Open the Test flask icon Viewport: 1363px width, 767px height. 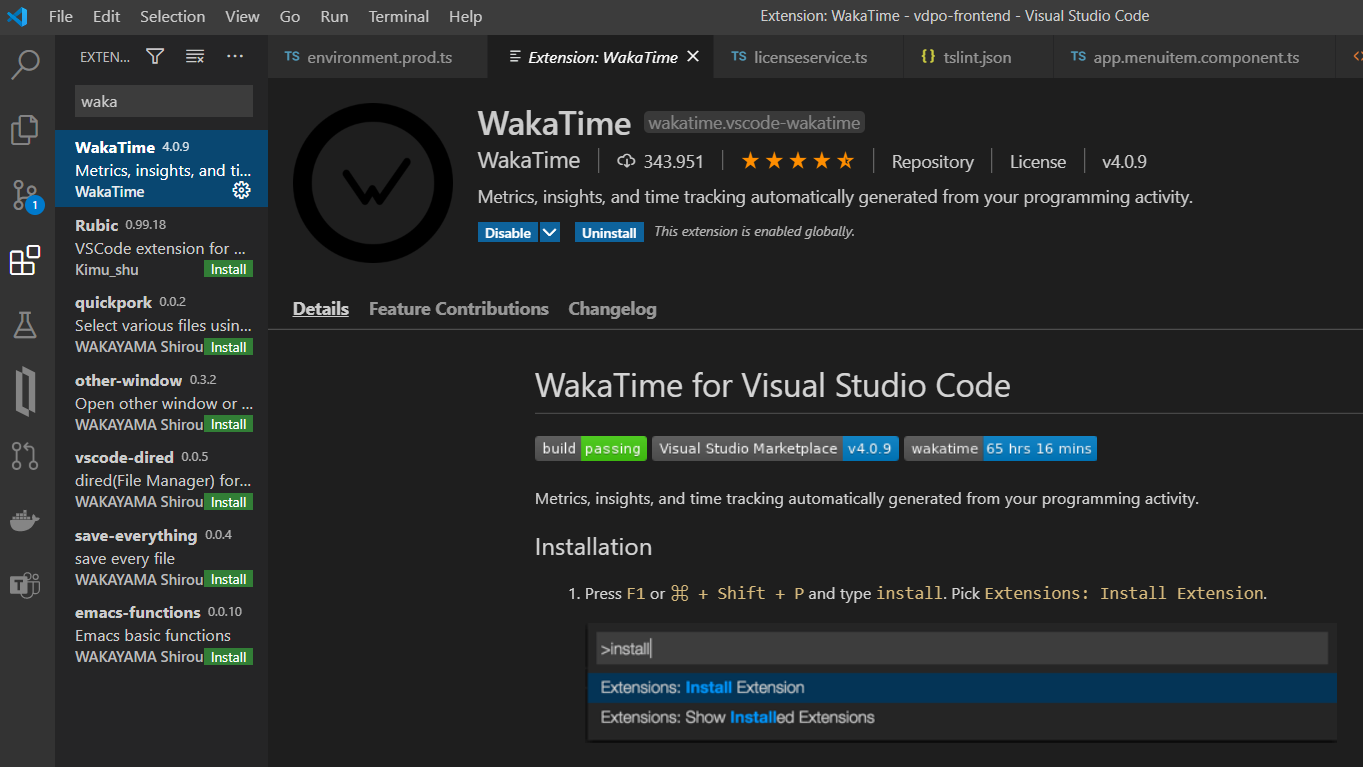click(x=25, y=324)
